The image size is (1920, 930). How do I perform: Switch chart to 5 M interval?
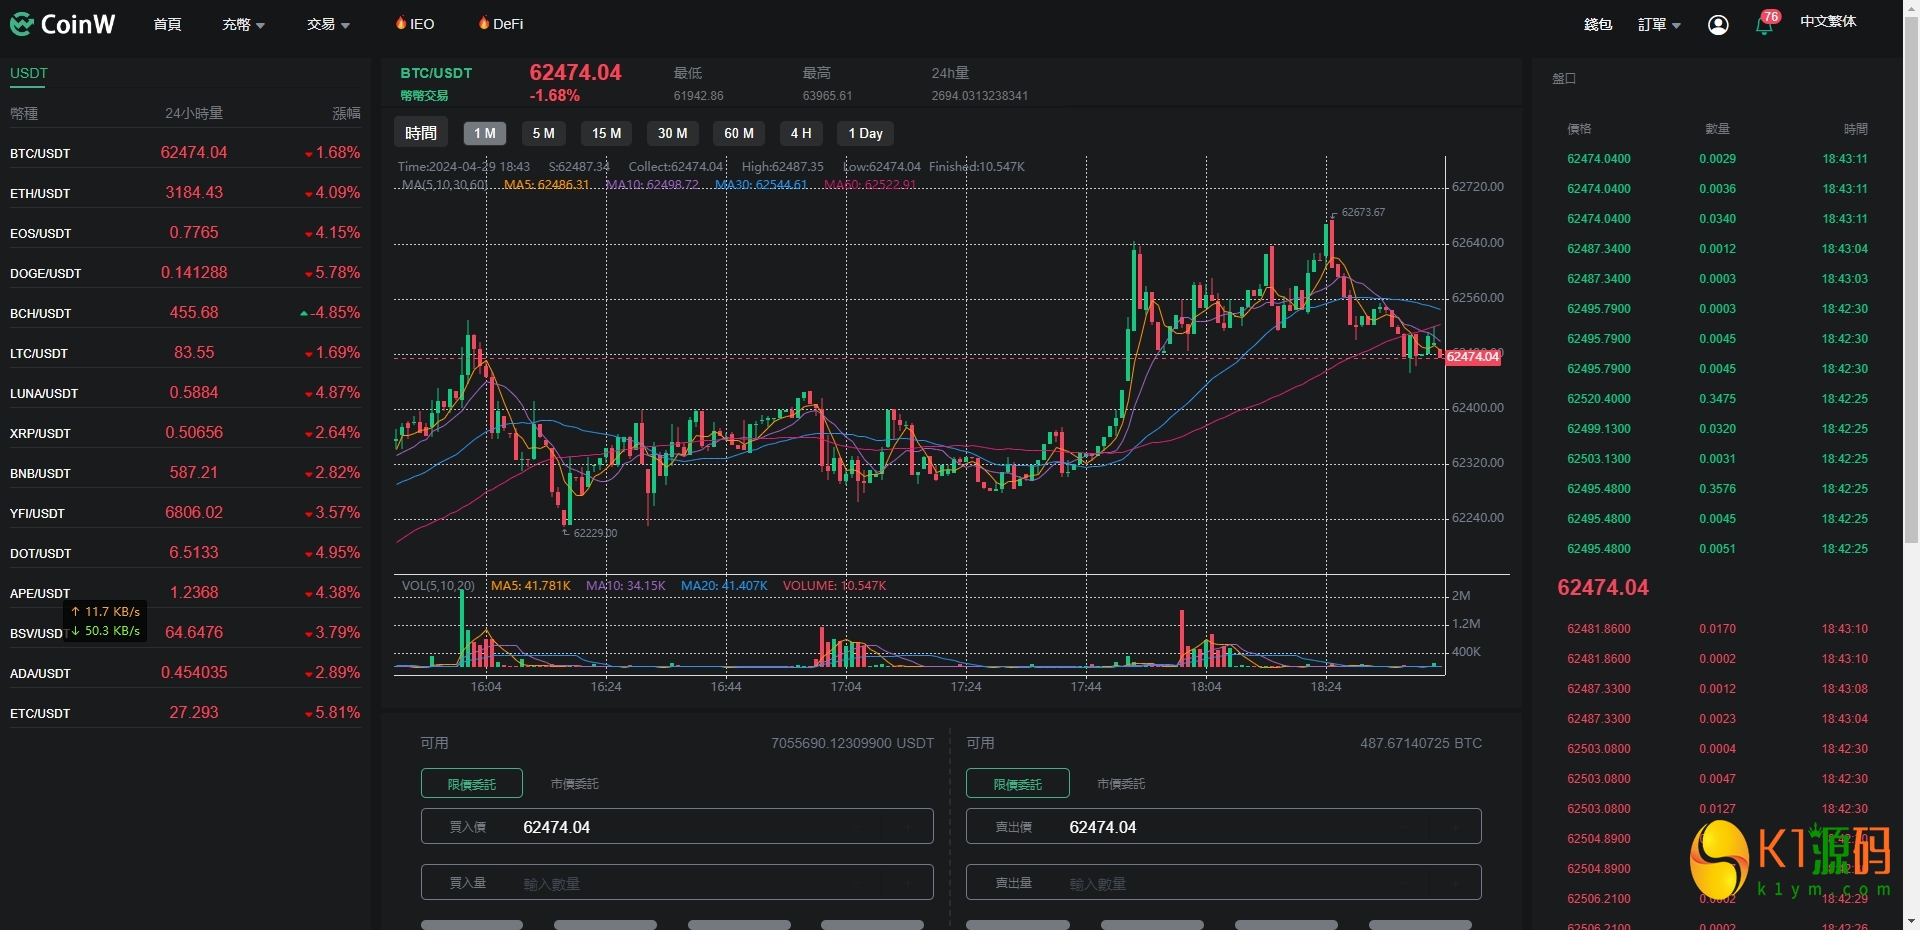(543, 133)
